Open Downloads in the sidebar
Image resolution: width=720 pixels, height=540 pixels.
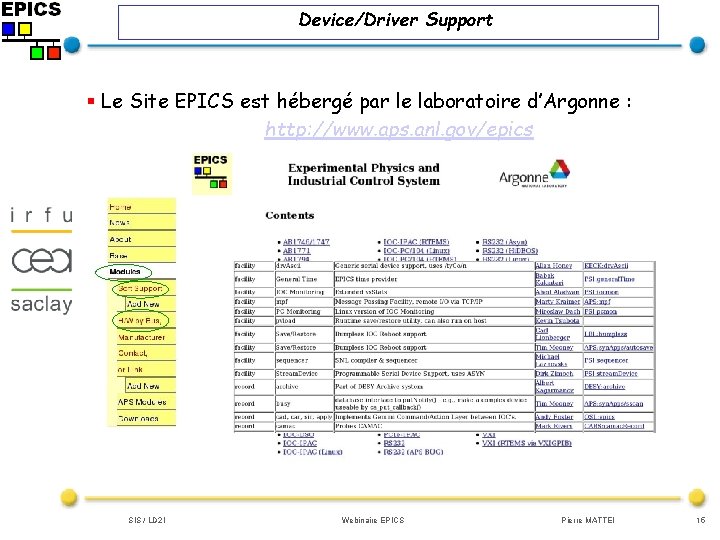click(x=138, y=418)
